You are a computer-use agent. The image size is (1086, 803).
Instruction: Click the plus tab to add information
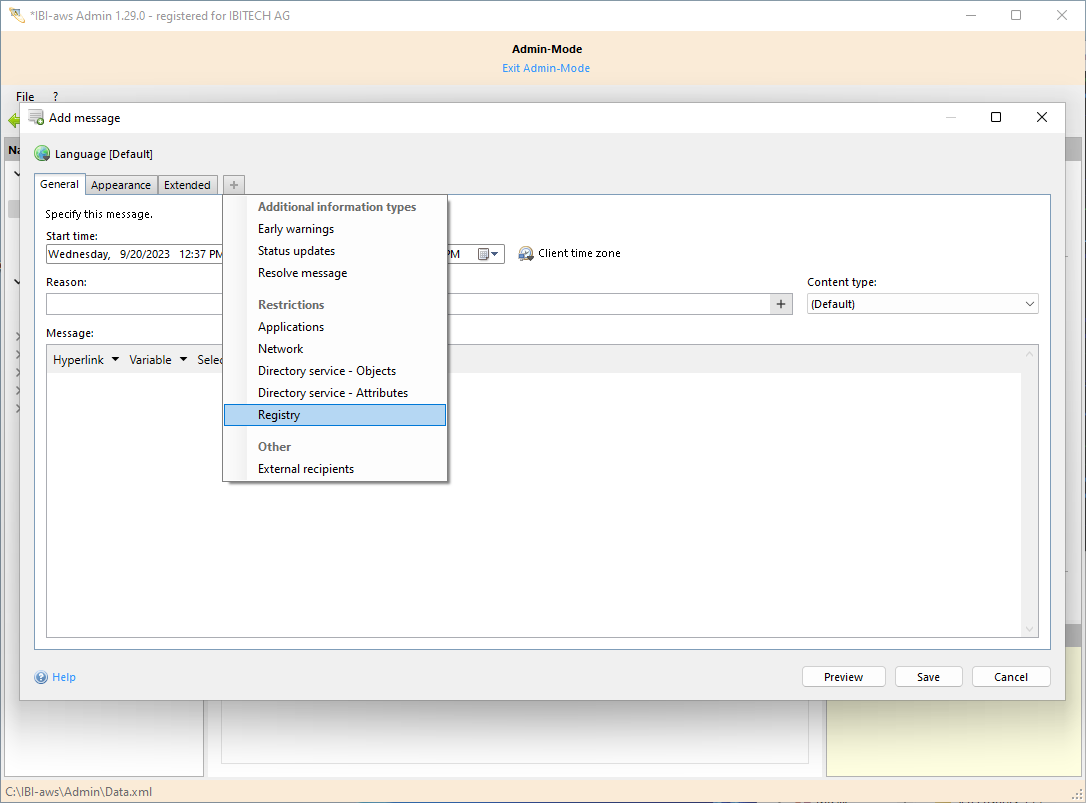pyautogui.click(x=233, y=185)
